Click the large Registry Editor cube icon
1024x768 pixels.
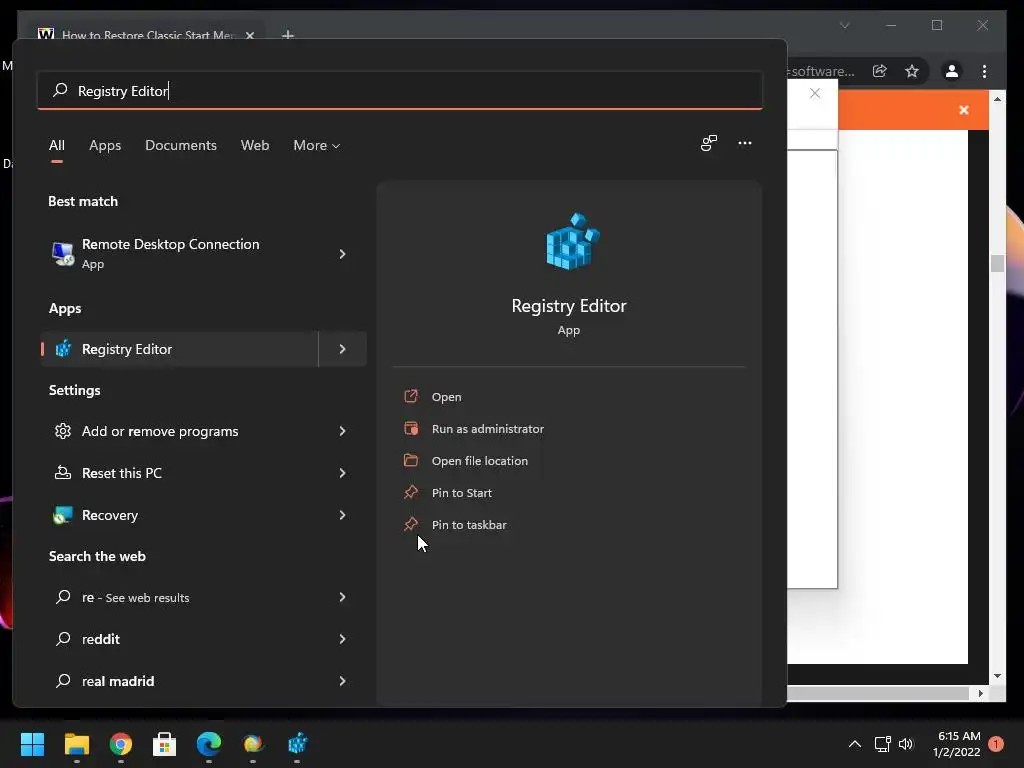[x=572, y=241]
